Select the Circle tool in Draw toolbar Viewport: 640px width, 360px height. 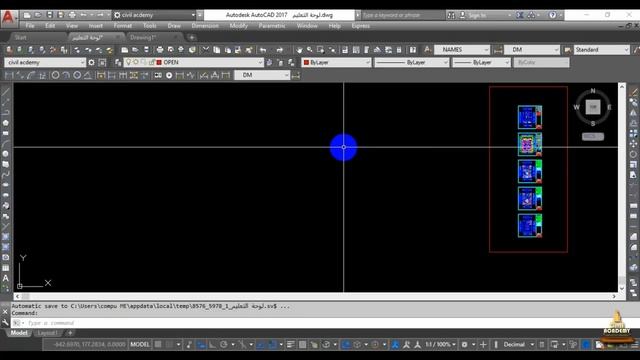point(6,154)
